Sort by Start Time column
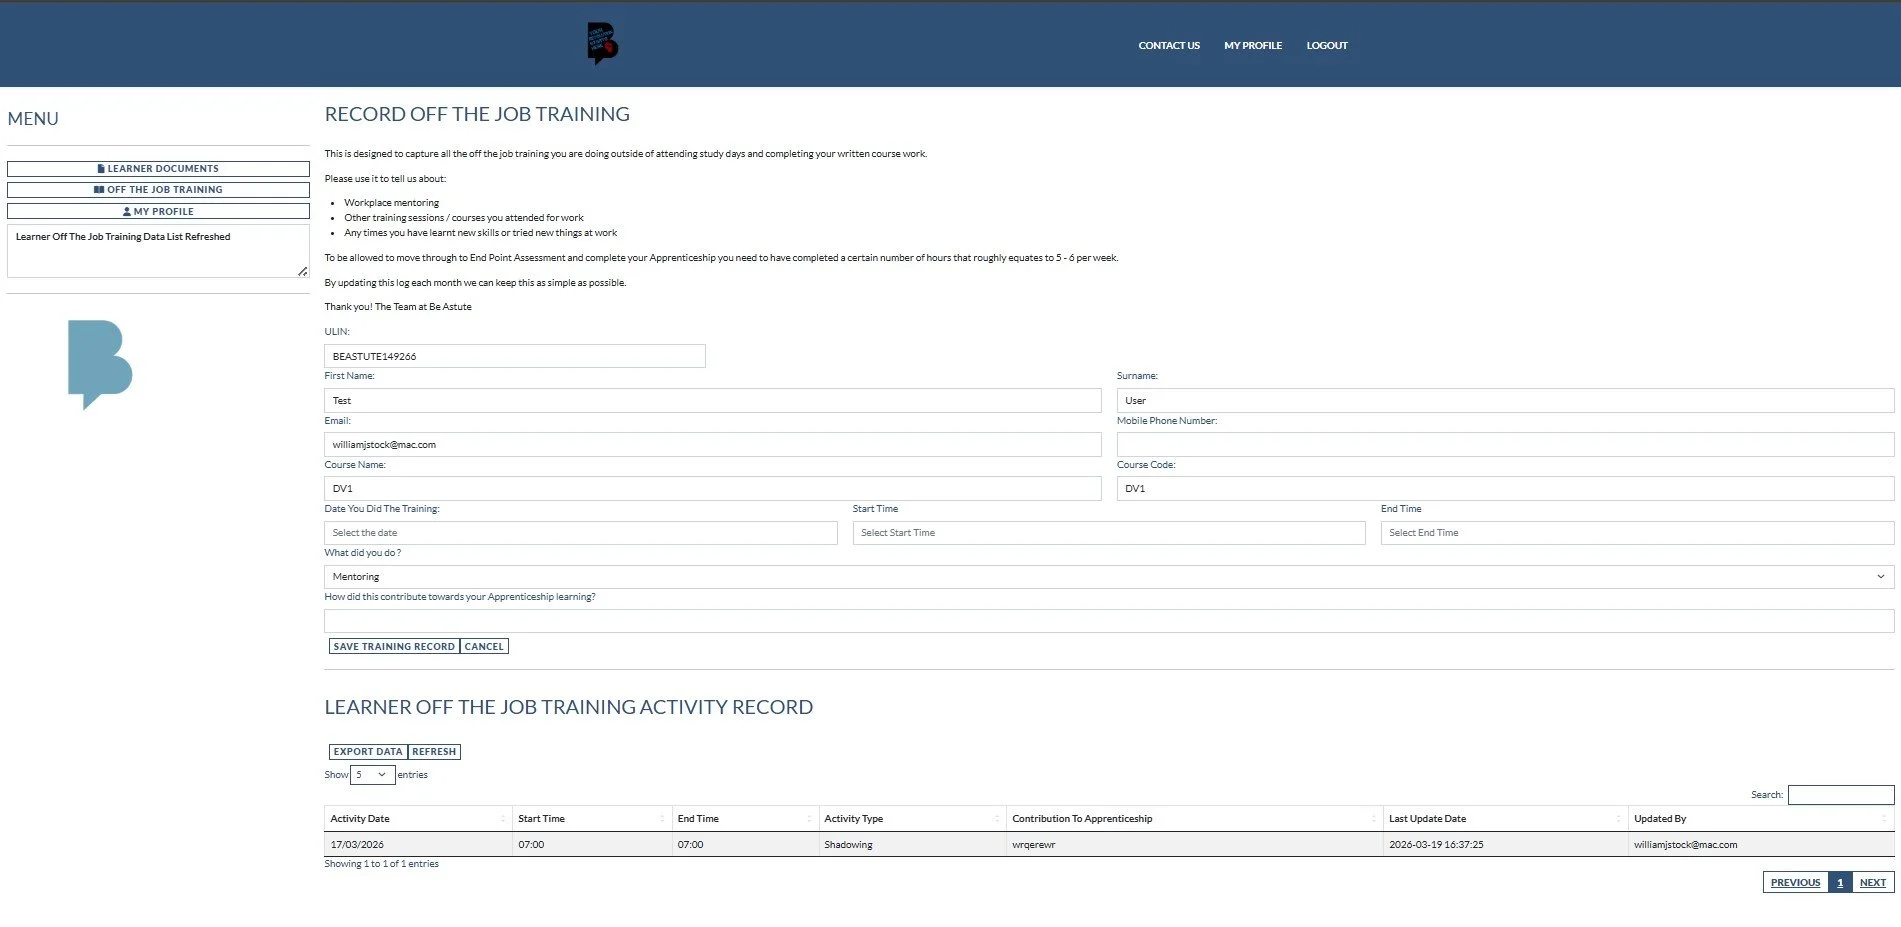Screen dimensions: 1901x927 click(x=592, y=819)
